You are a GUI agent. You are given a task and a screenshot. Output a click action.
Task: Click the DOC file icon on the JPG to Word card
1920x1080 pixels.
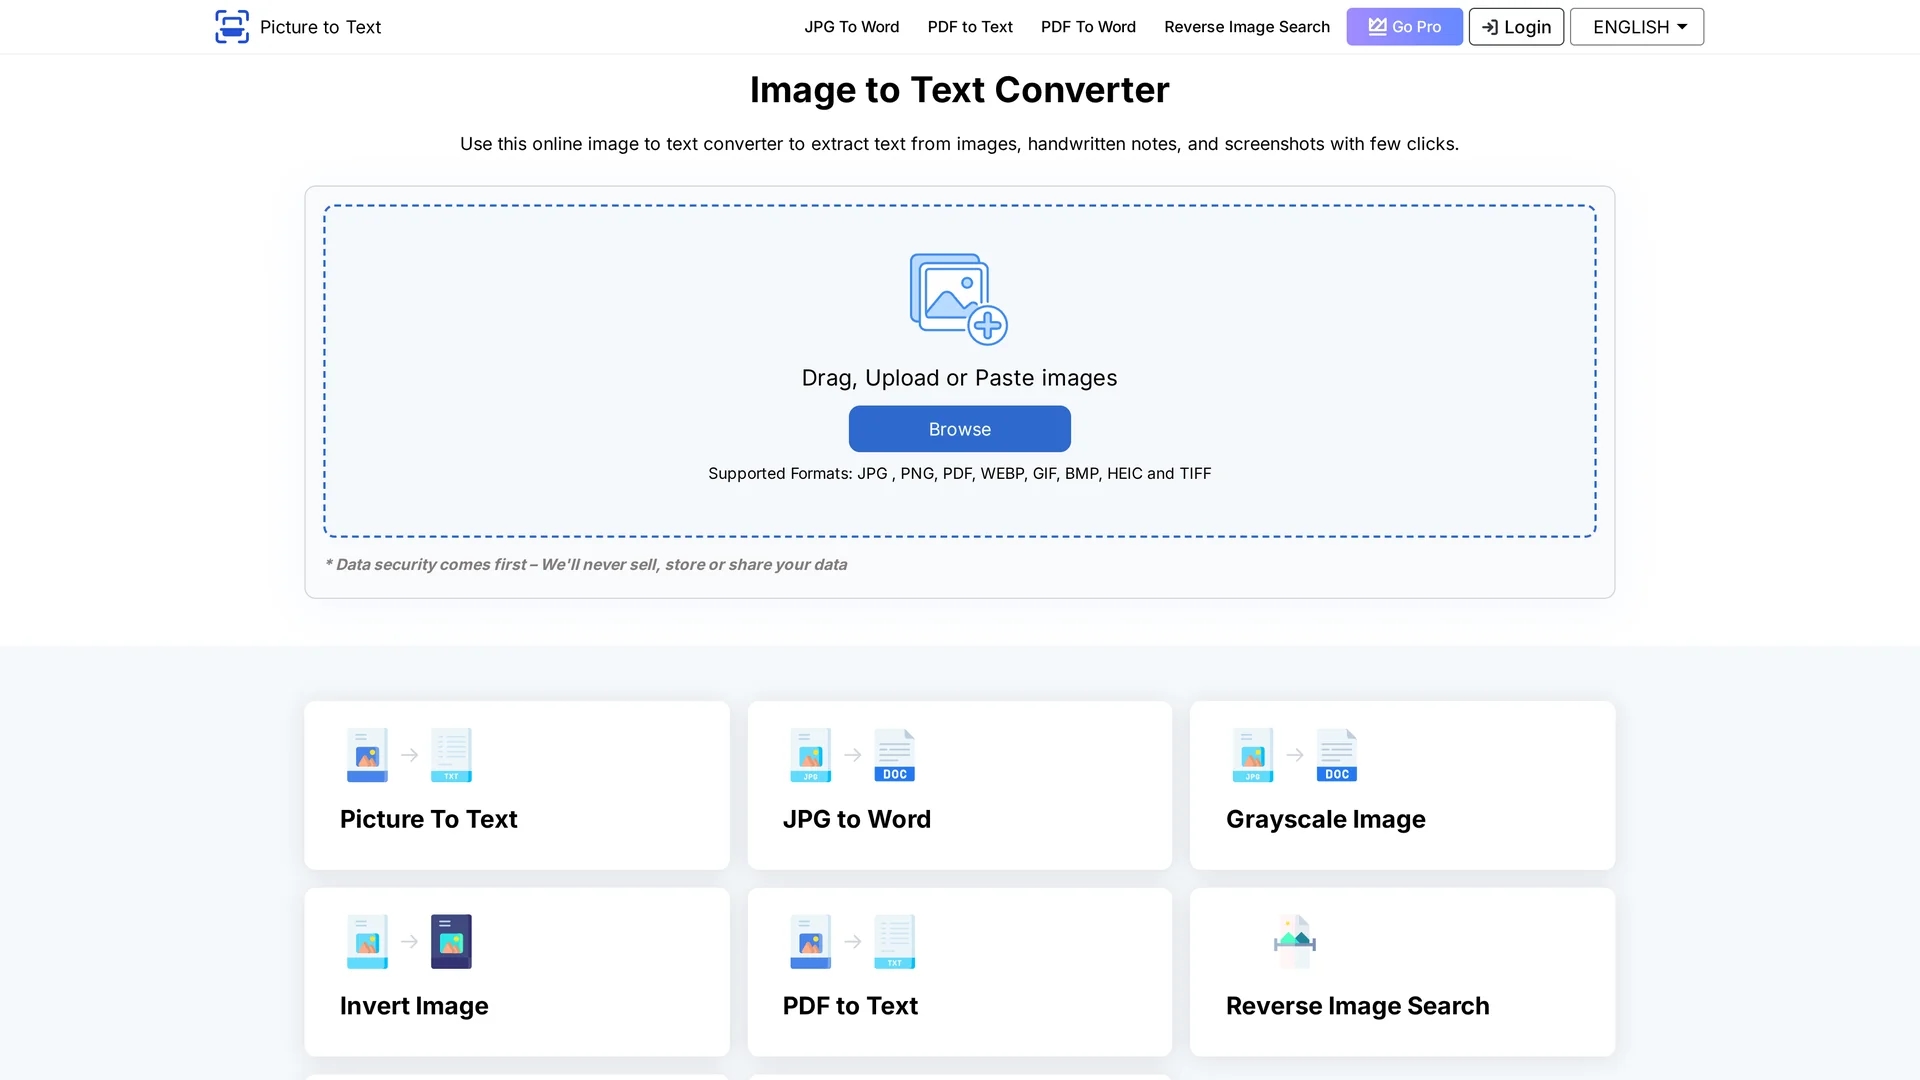pos(894,755)
